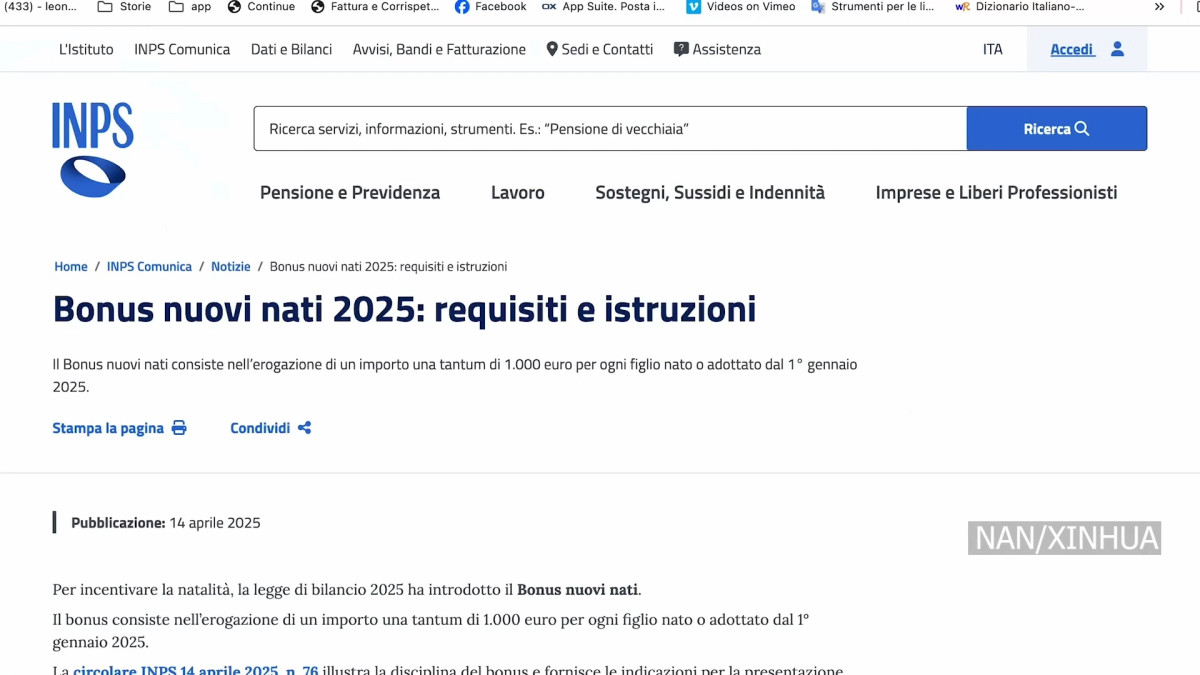The image size is (1200, 675).
Task: Click the blue Ricerca button
Action: point(1057,129)
